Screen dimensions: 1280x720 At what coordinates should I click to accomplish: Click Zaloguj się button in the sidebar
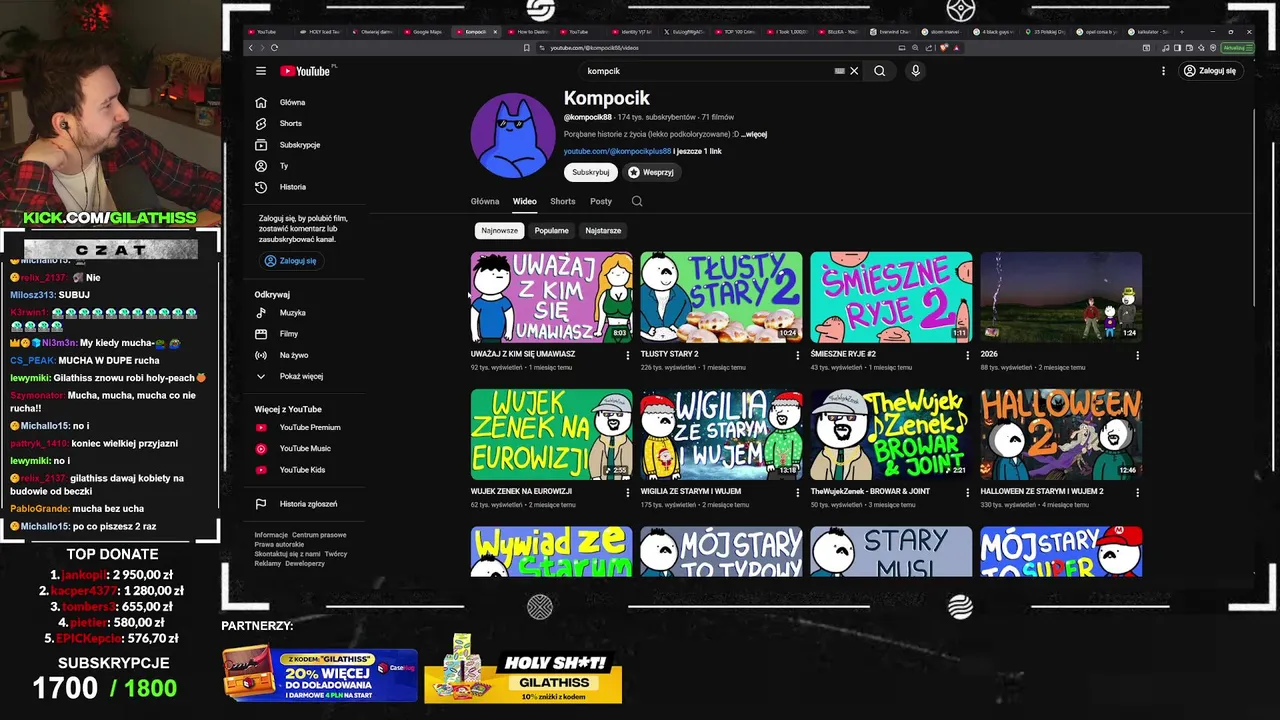click(291, 261)
